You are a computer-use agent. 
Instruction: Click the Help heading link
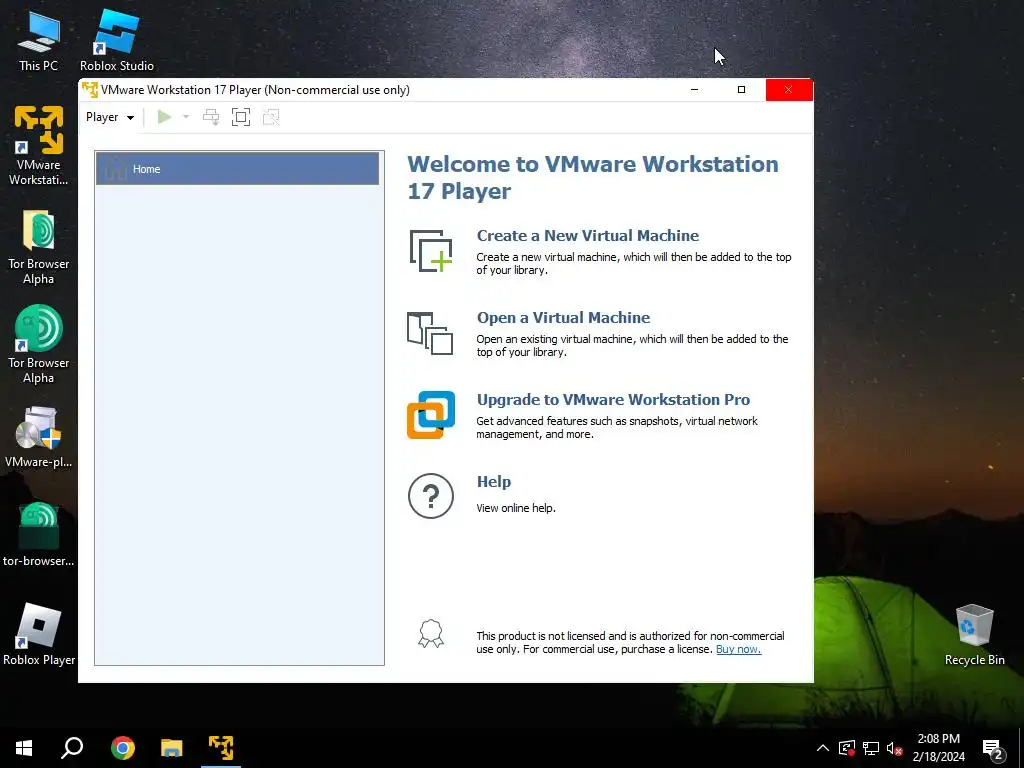click(x=494, y=482)
